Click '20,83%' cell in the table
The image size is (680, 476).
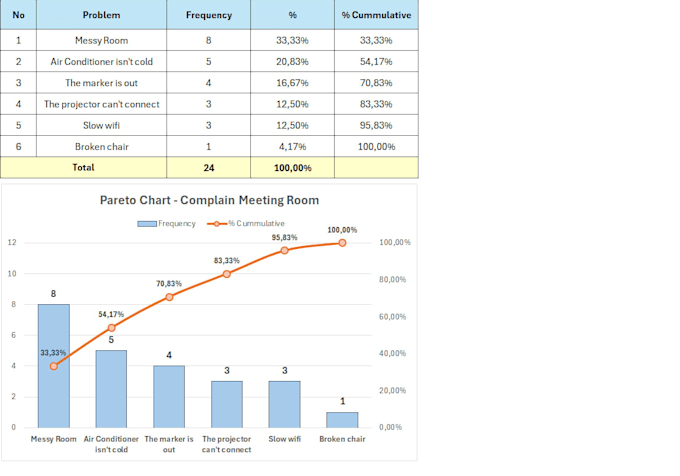[292, 62]
